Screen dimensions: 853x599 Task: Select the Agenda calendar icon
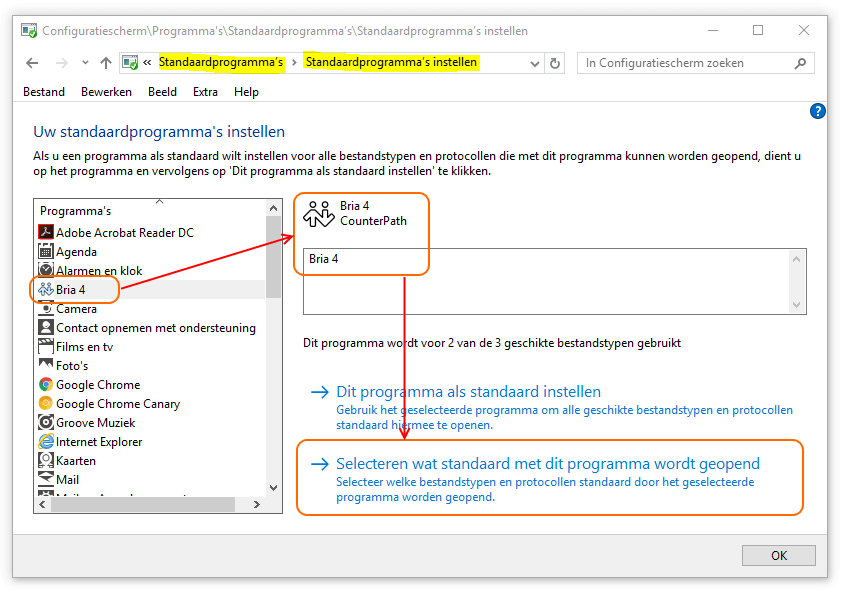tap(46, 251)
